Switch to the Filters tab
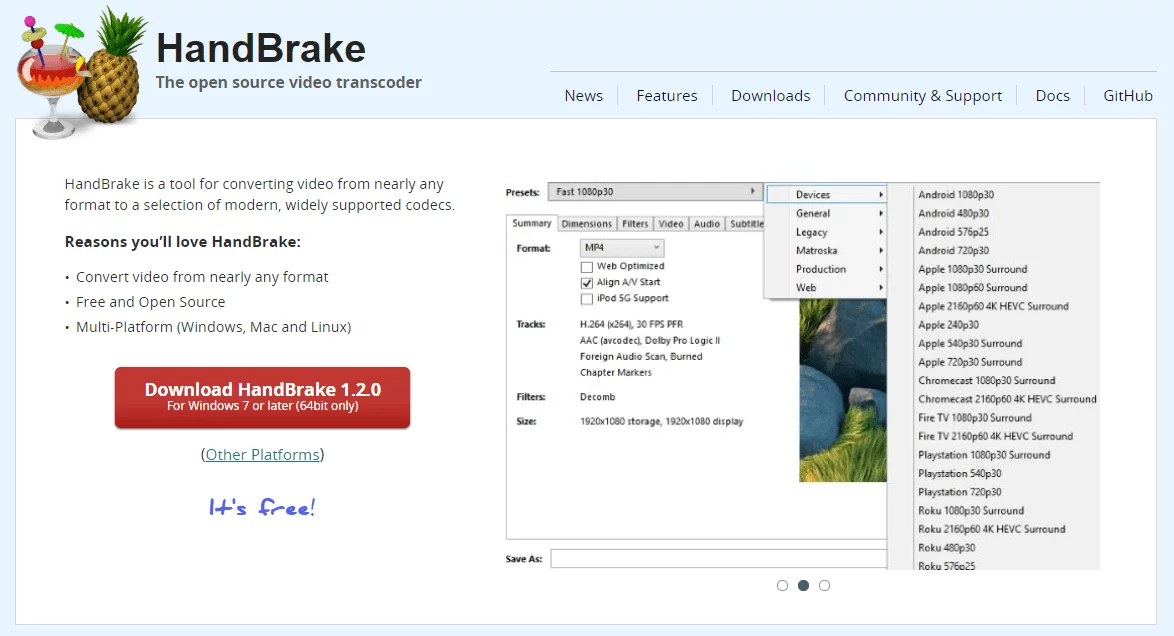 (636, 223)
